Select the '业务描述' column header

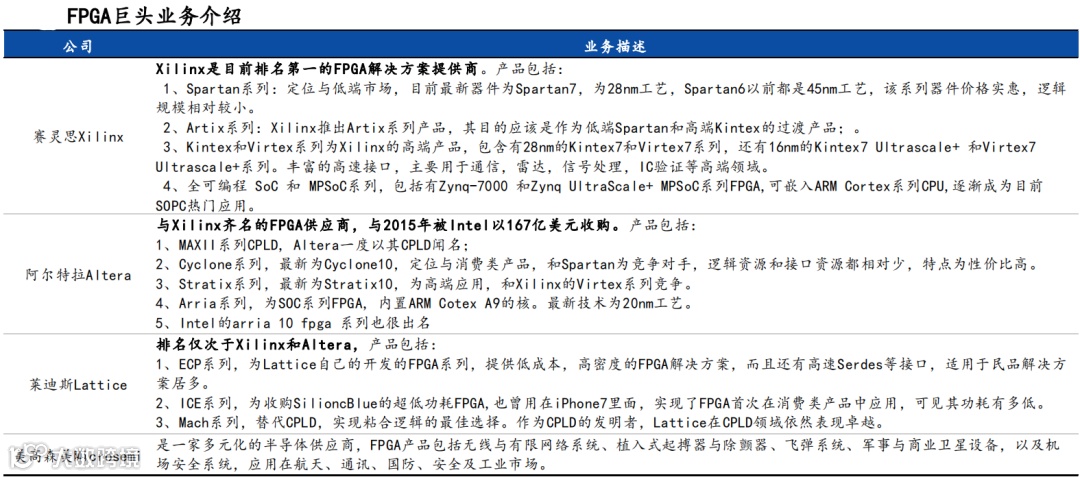click(614, 46)
